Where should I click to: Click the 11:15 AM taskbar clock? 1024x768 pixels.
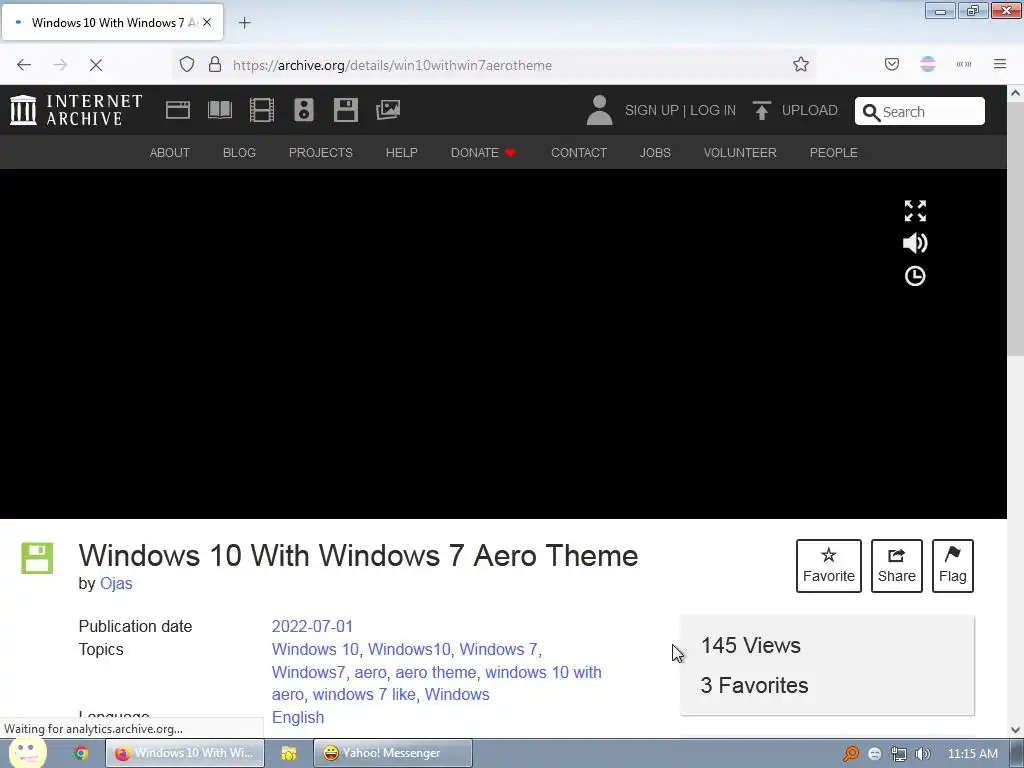[x=972, y=754]
